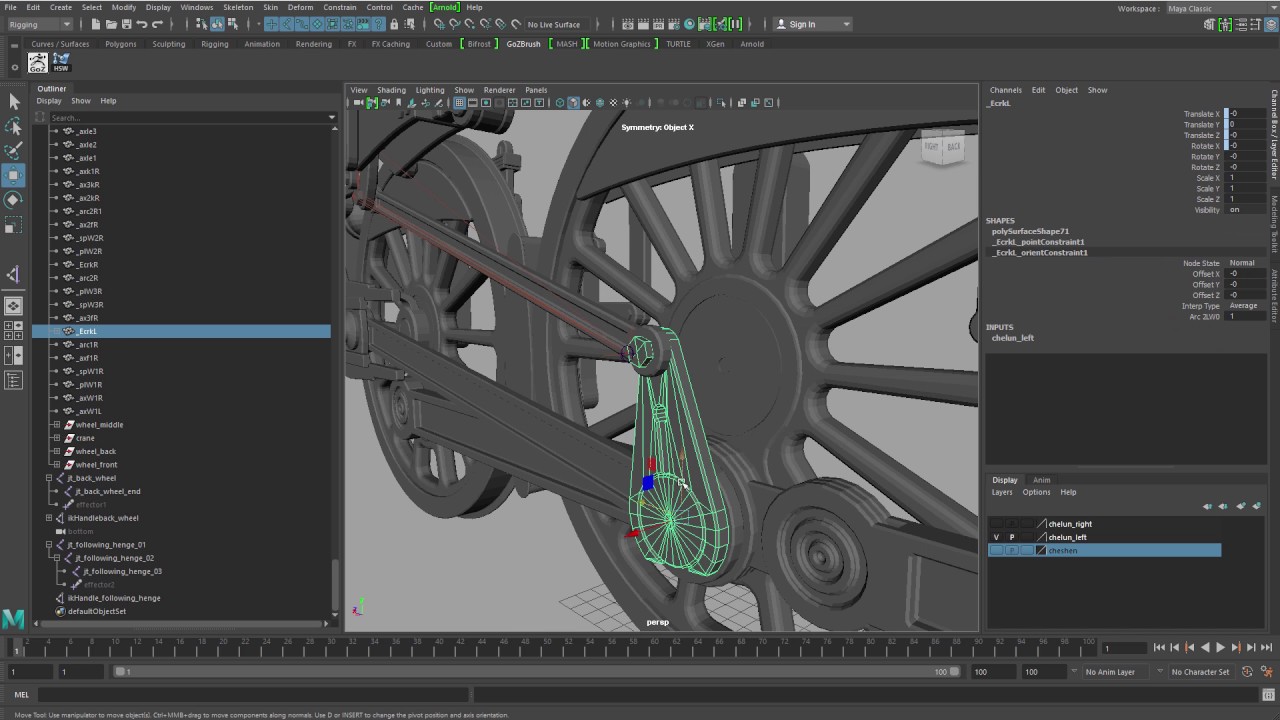Expand the wheel_middle node in Outliner
Screen dimensions: 1280x720
(57, 425)
